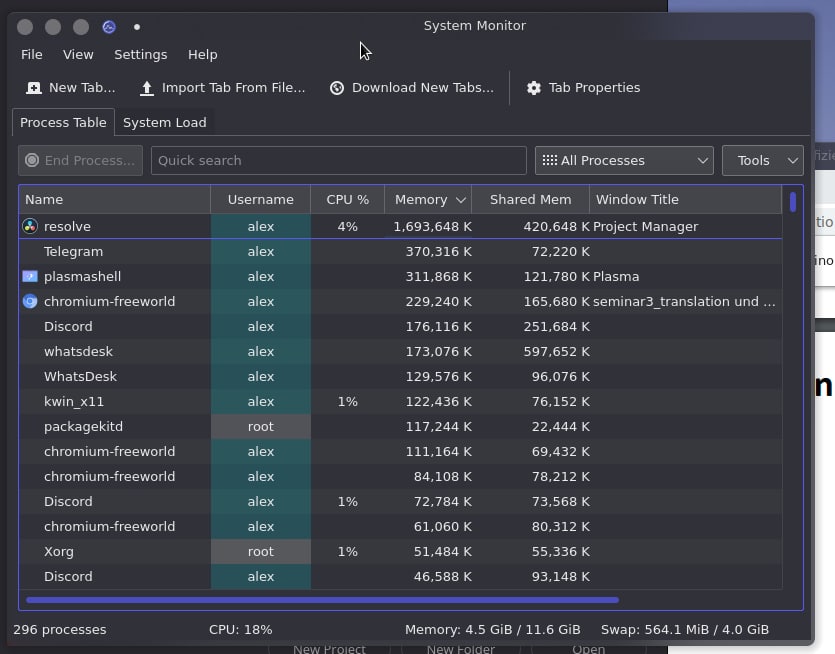
Task: Sort by the Username column header
Action: click(260, 200)
